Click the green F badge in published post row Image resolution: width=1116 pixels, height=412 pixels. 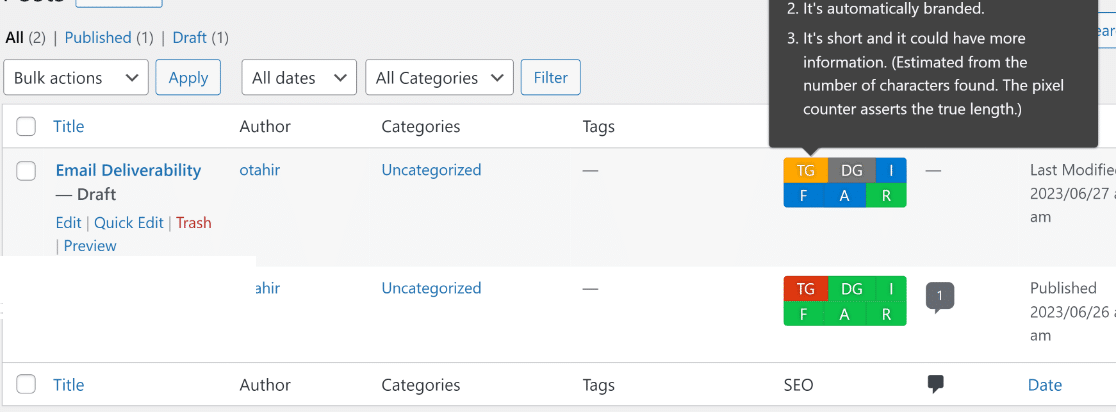coord(804,314)
